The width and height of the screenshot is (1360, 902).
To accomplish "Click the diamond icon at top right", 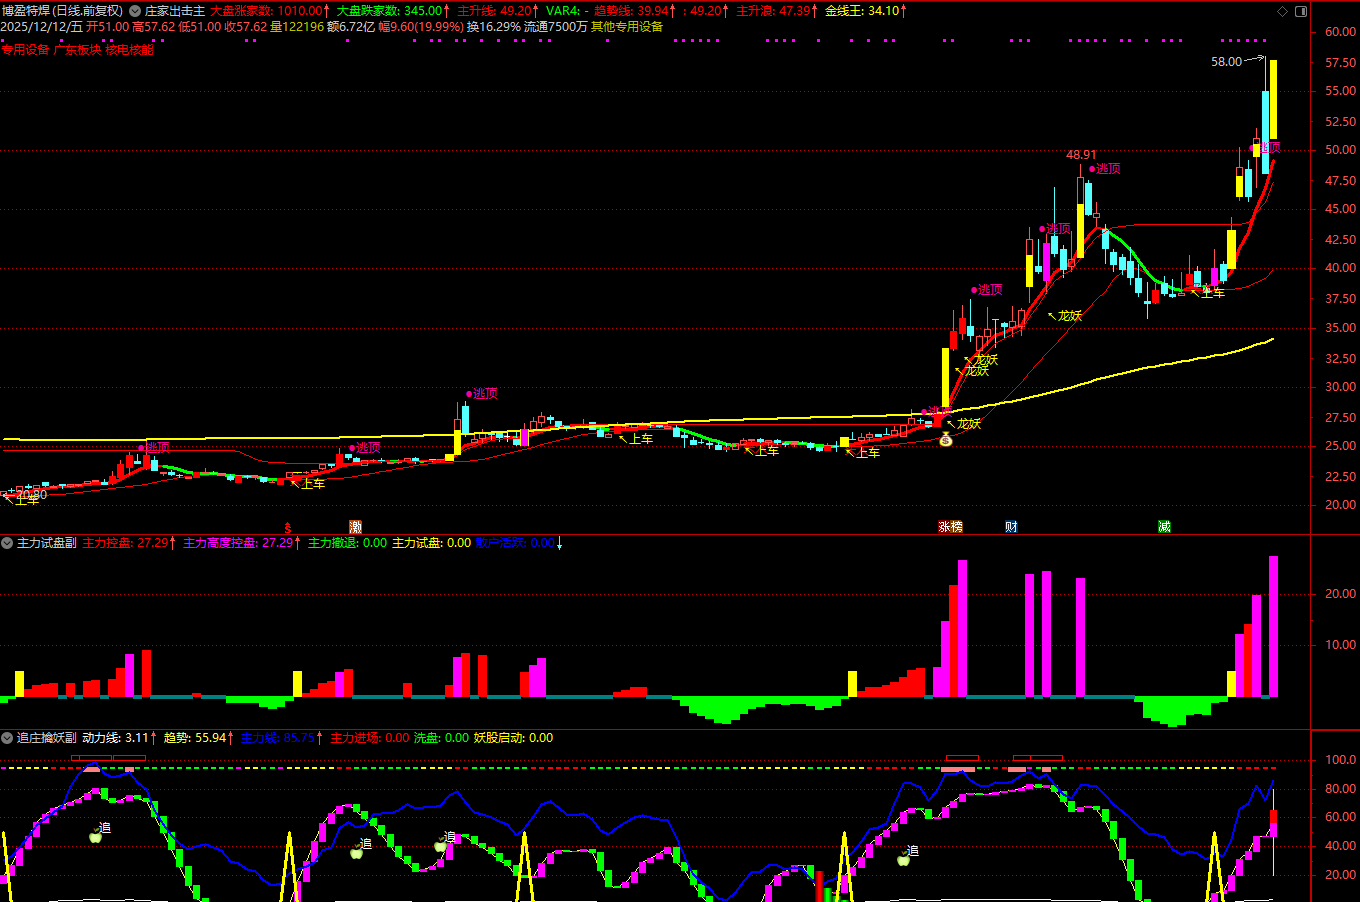I will [1283, 11].
